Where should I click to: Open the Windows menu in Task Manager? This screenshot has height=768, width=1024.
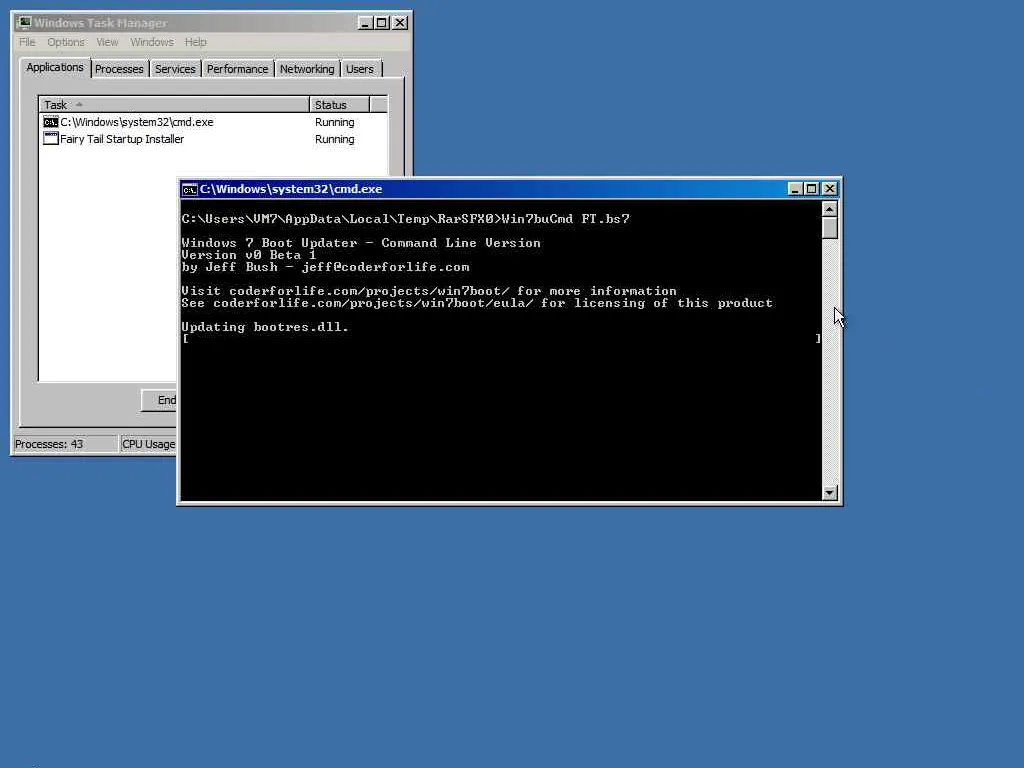pyautogui.click(x=152, y=42)
